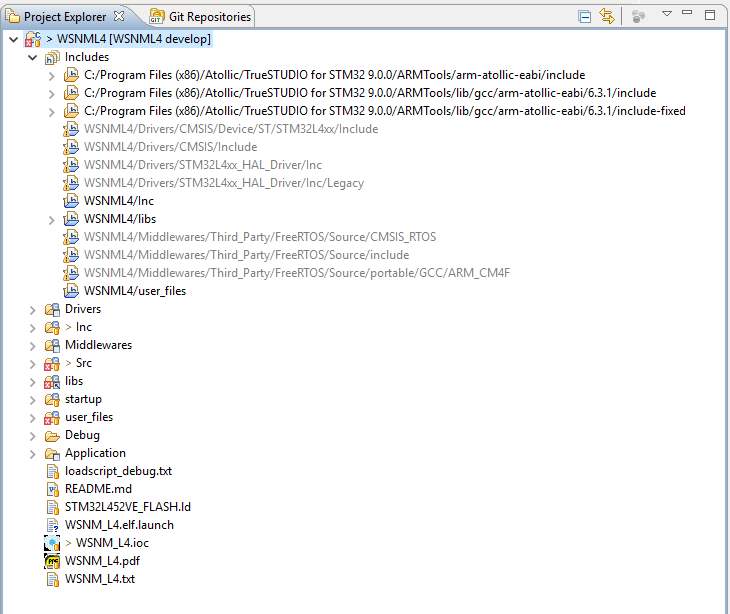Viewport: 730px width, 614px height.
Task: Click the libs folder error icon
Action: coord(52,382)
